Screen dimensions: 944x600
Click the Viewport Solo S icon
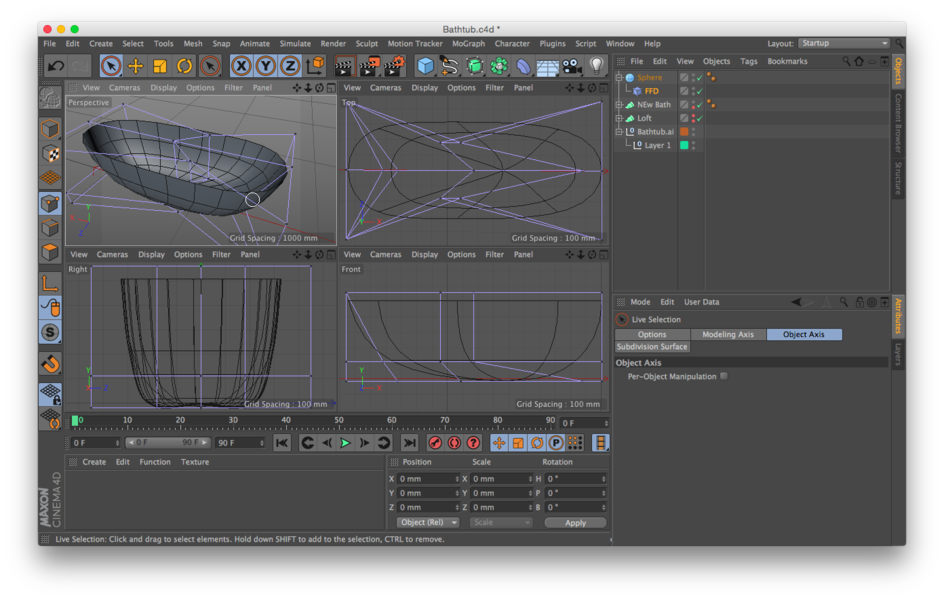click(51, 332)
